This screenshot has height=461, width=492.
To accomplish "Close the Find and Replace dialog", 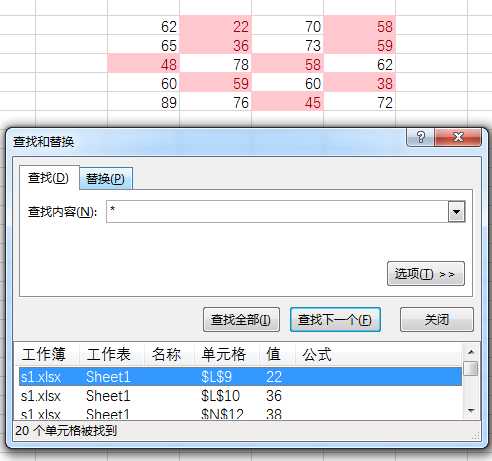I will (x=458, y=137).
